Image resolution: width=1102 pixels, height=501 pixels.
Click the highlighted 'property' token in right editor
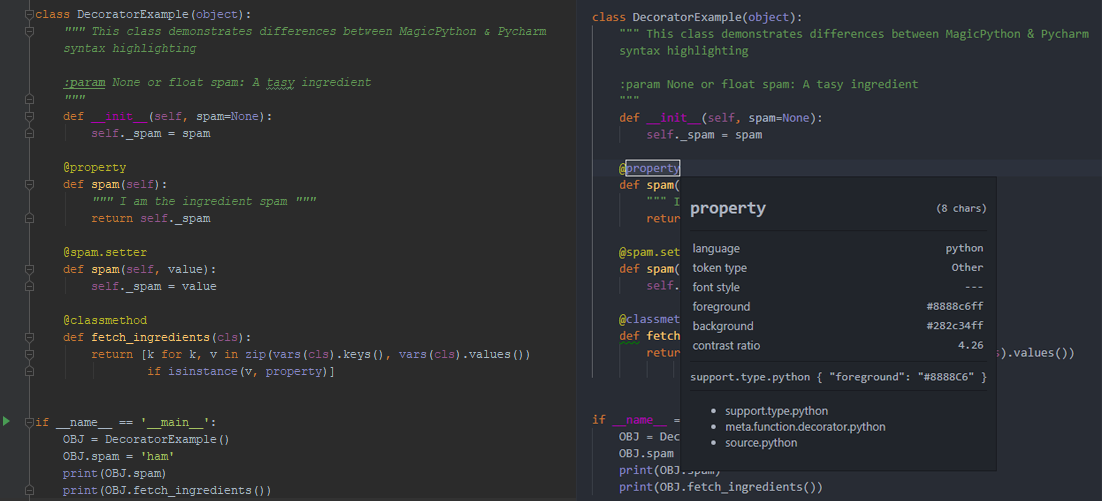click(x=653, y=168)
